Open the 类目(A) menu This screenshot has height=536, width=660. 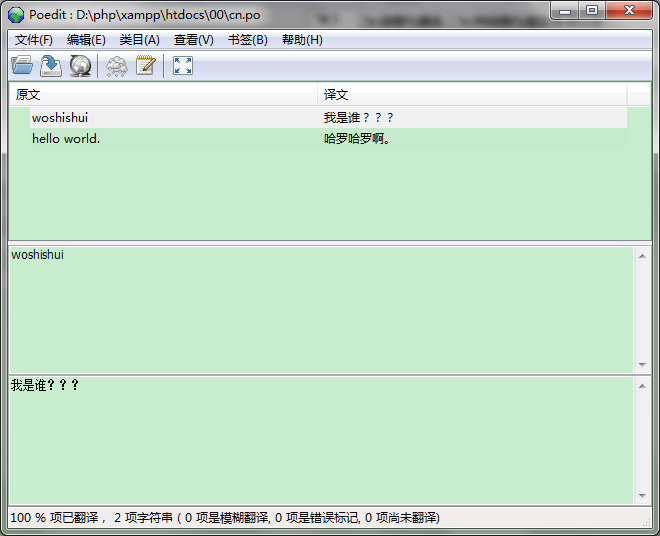139,40
